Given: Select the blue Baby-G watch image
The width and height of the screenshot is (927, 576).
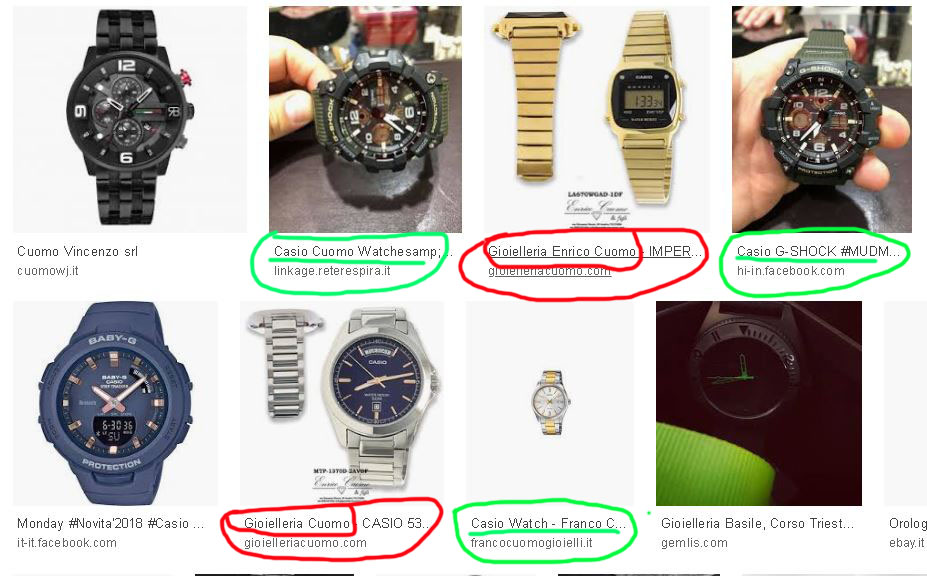Looking at the screenshot, I should 115,403.
